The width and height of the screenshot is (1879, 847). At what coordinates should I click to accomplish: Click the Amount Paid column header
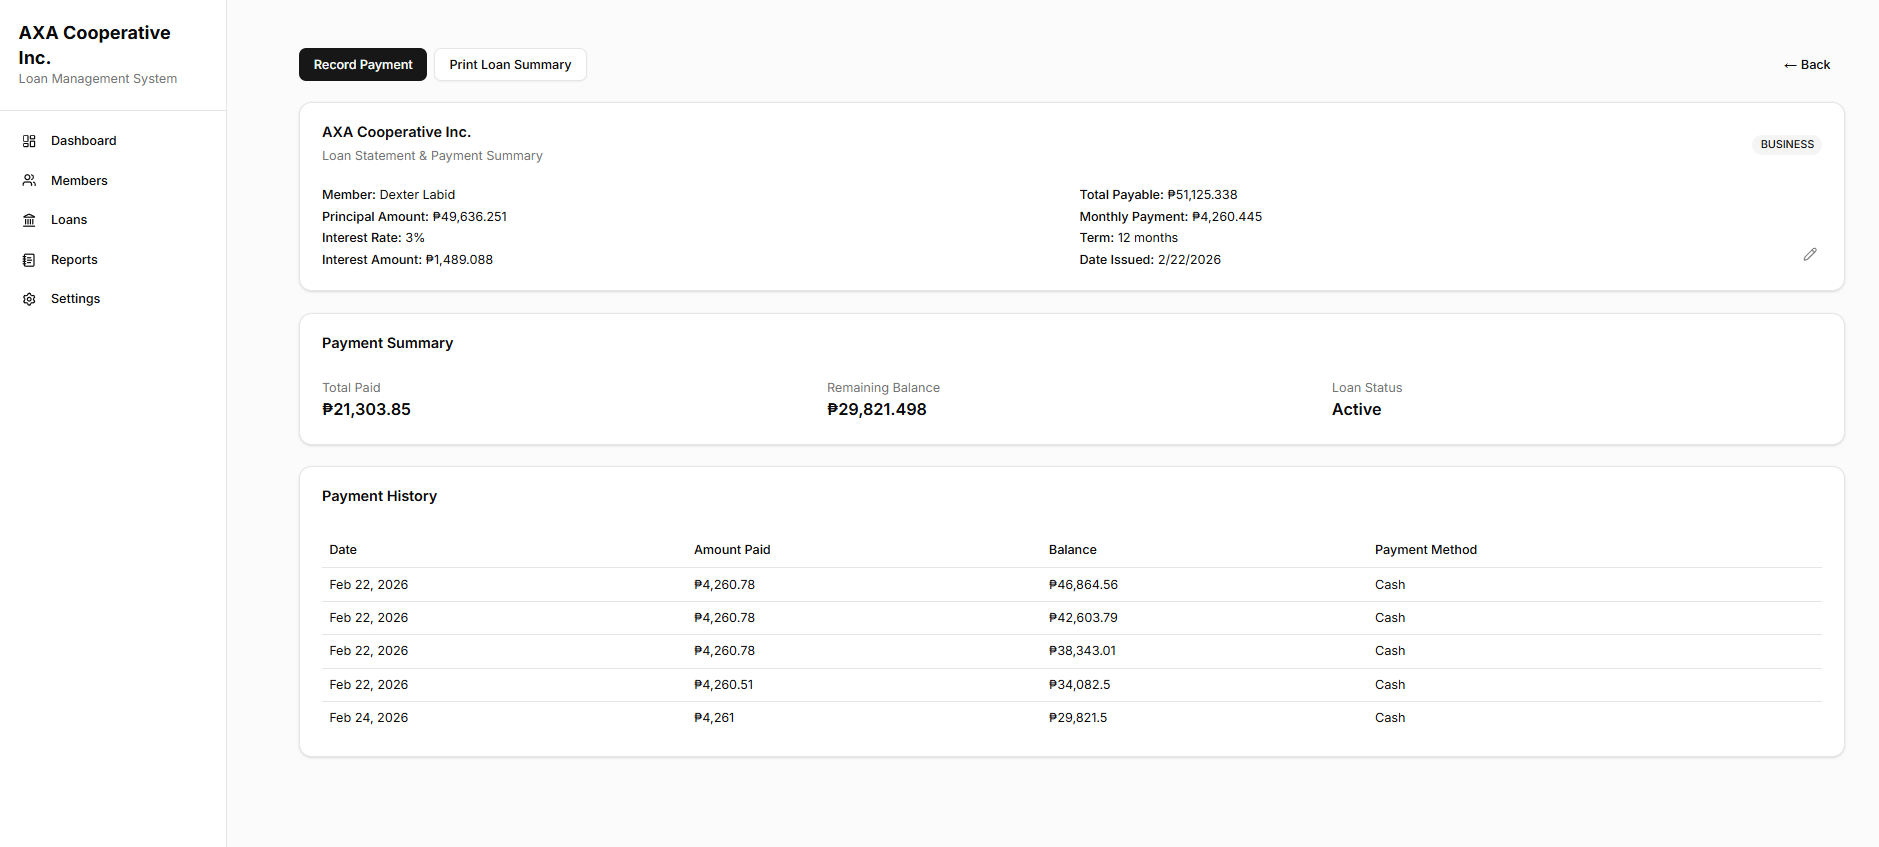pyautogui.click(x=732, y=550)
